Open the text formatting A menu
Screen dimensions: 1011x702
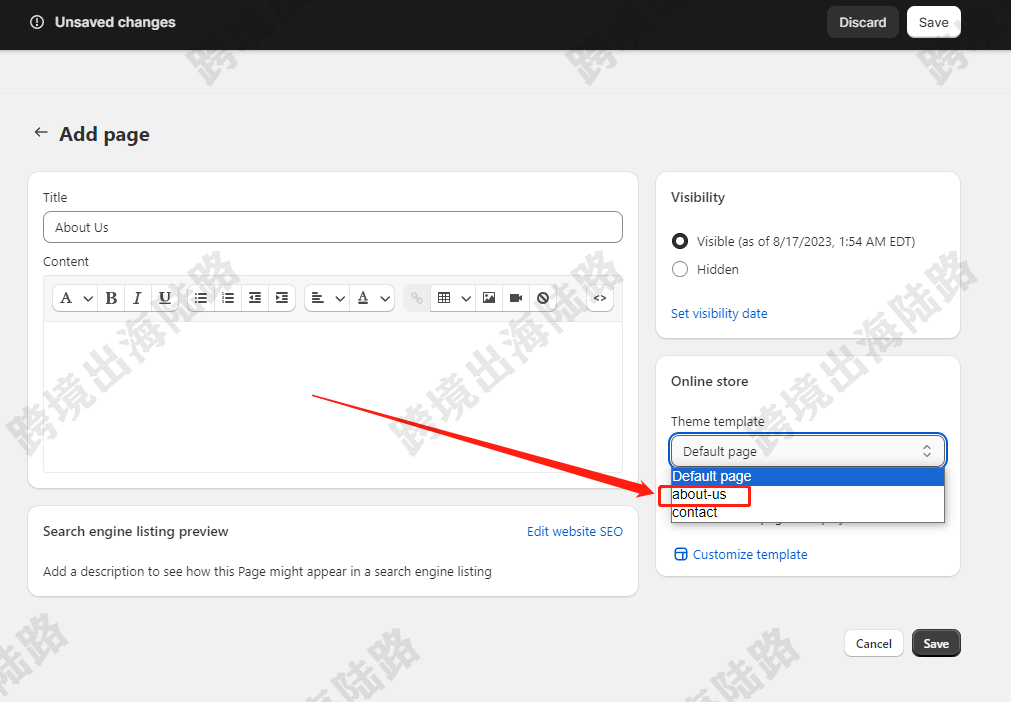point(75,298)
